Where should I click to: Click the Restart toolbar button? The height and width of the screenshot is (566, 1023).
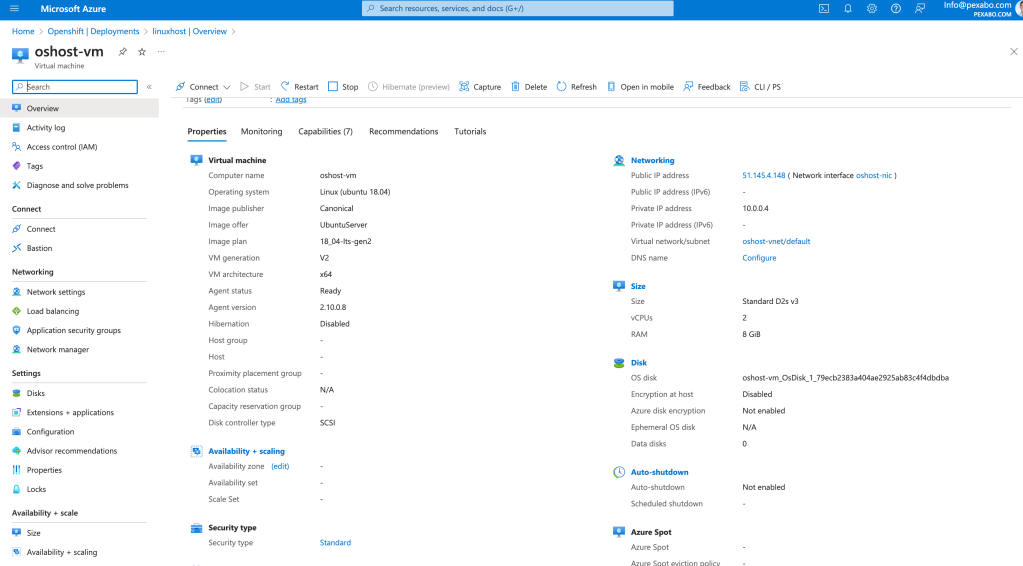click(299, 87)
